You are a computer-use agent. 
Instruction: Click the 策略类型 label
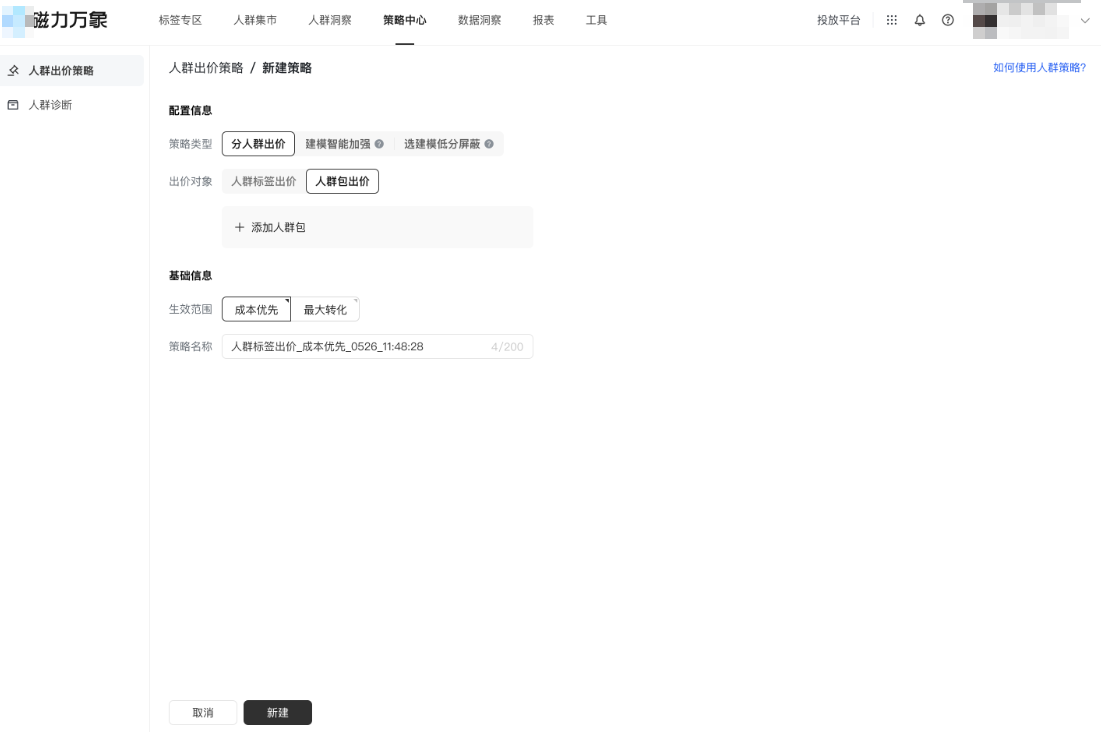190,144
